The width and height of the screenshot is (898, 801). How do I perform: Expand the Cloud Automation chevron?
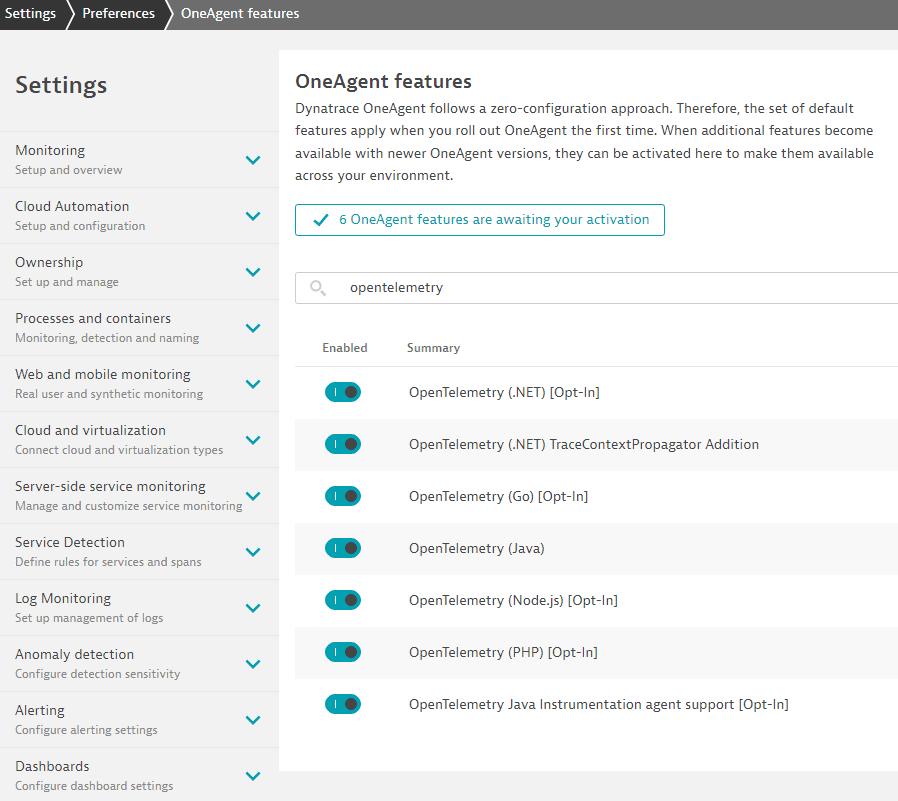pyautogui.click(x=253, y=216)
